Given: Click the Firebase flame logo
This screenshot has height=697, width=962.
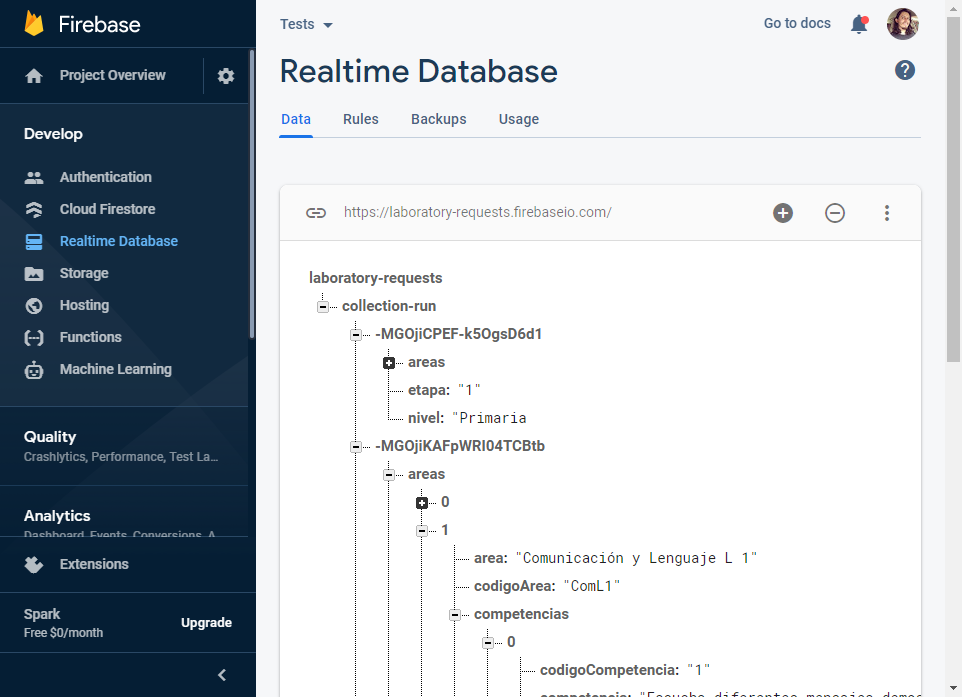Looking at the screenshot, I should [34, 24].
